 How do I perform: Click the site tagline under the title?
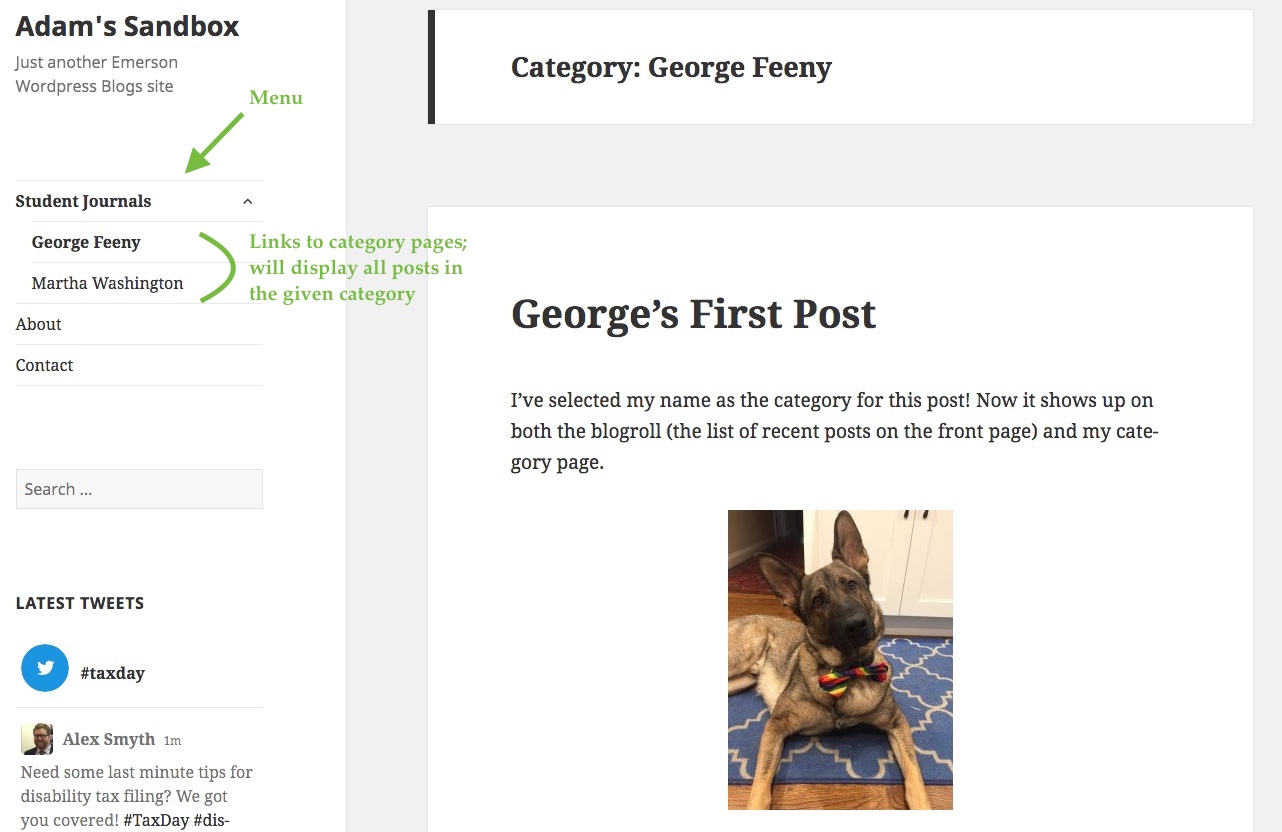[x=96, y=74]
